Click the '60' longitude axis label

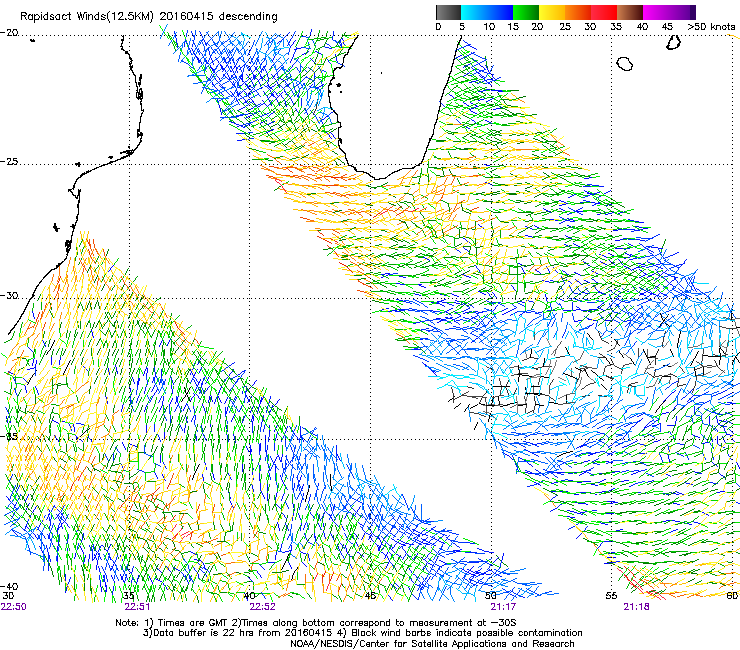(732, 596)
